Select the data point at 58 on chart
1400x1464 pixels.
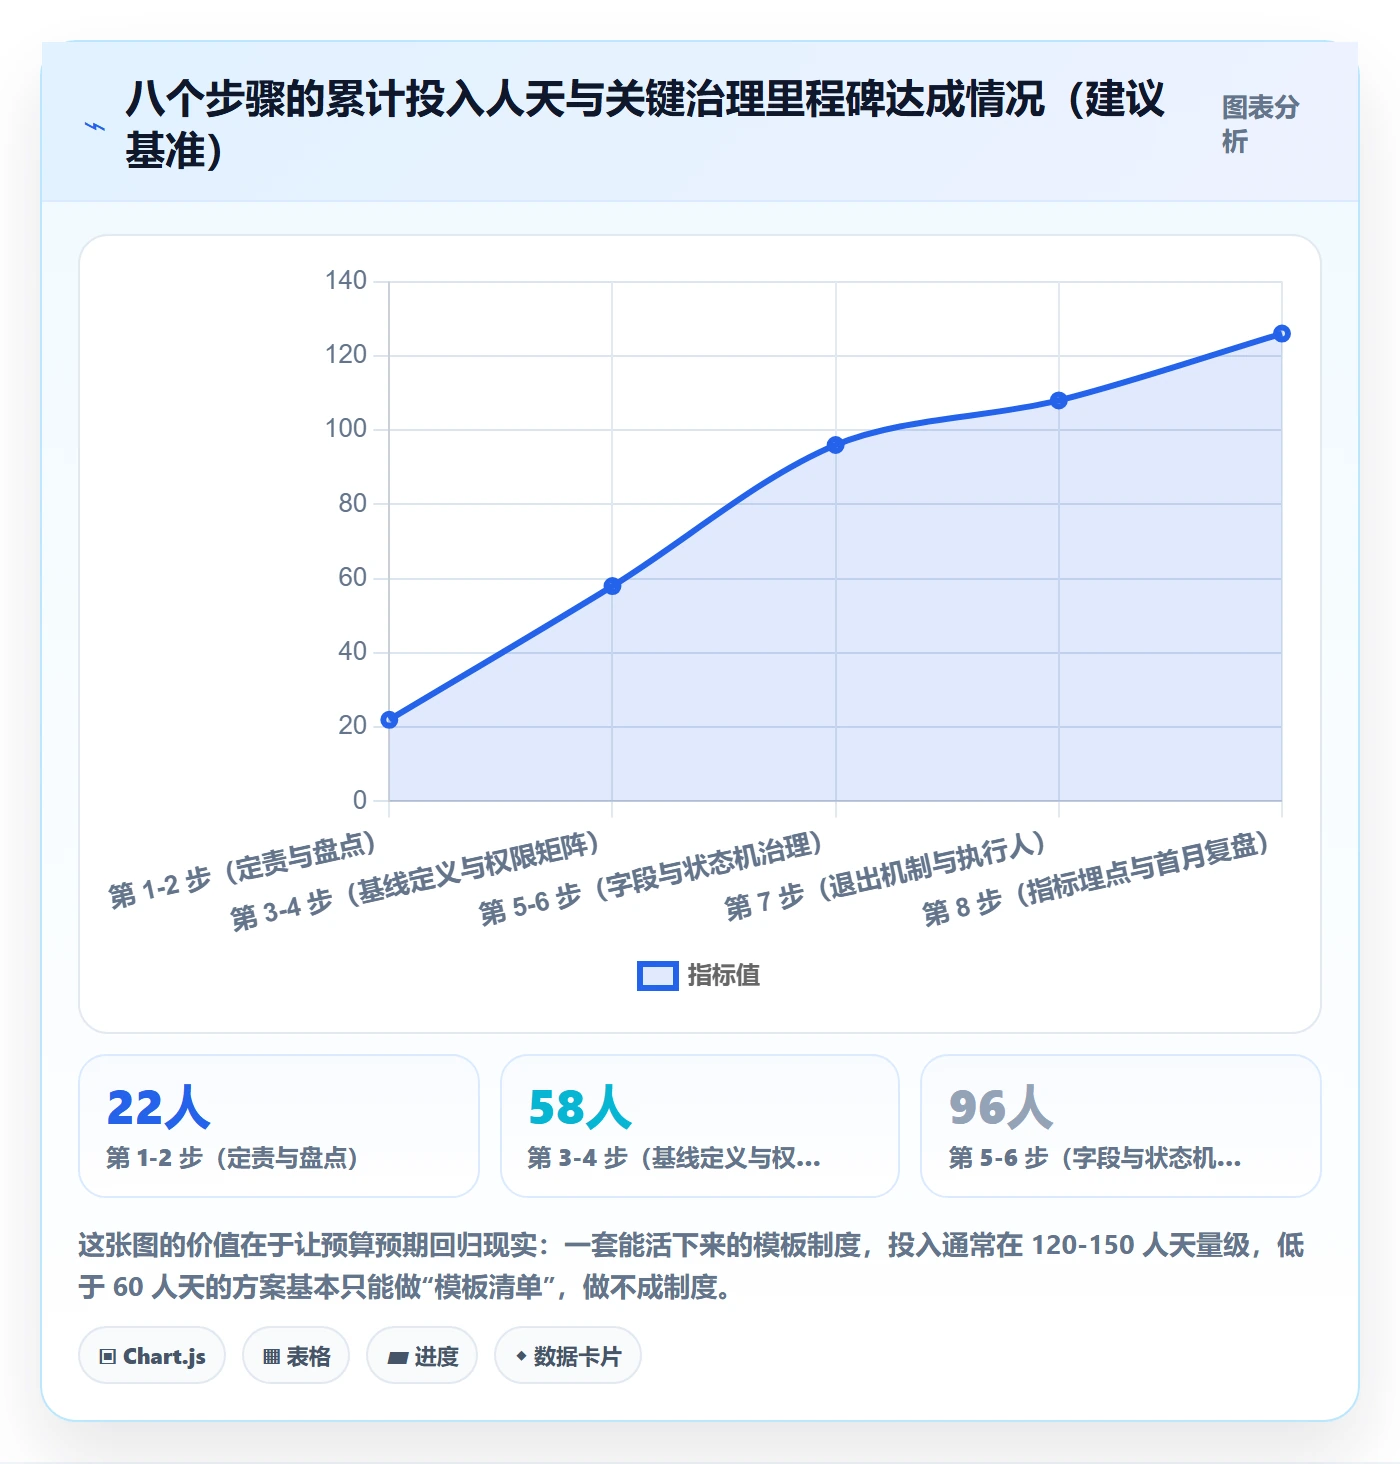[x=612, y=586]
